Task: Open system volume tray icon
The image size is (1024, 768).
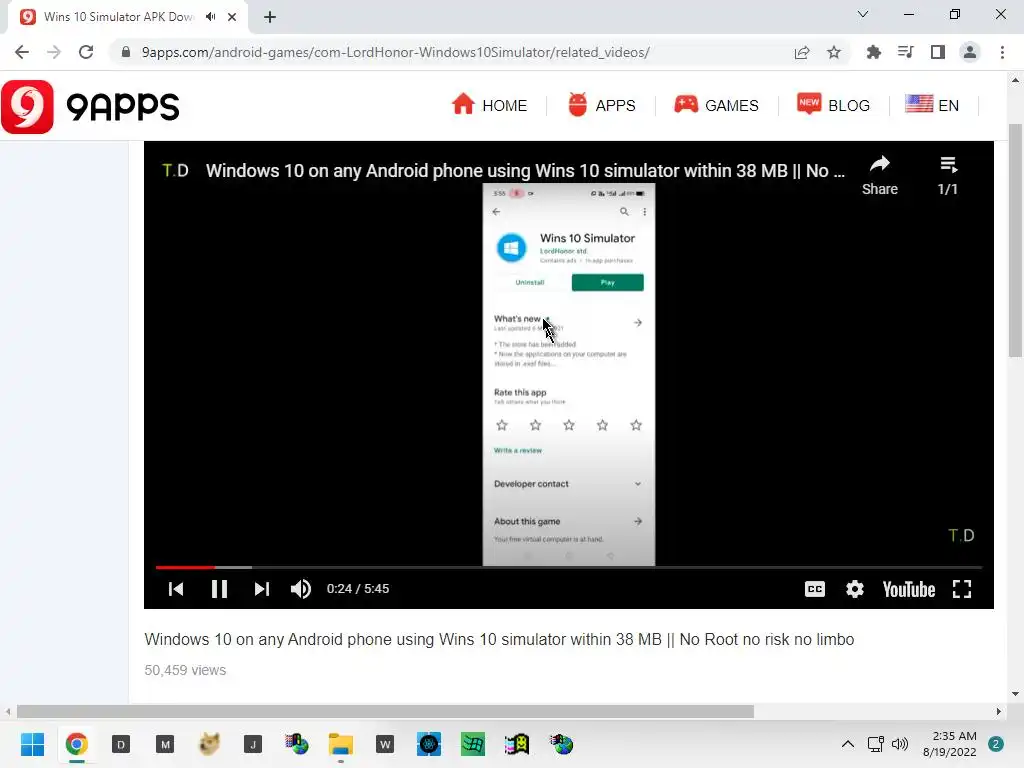Action: click(x=900, y=744)
